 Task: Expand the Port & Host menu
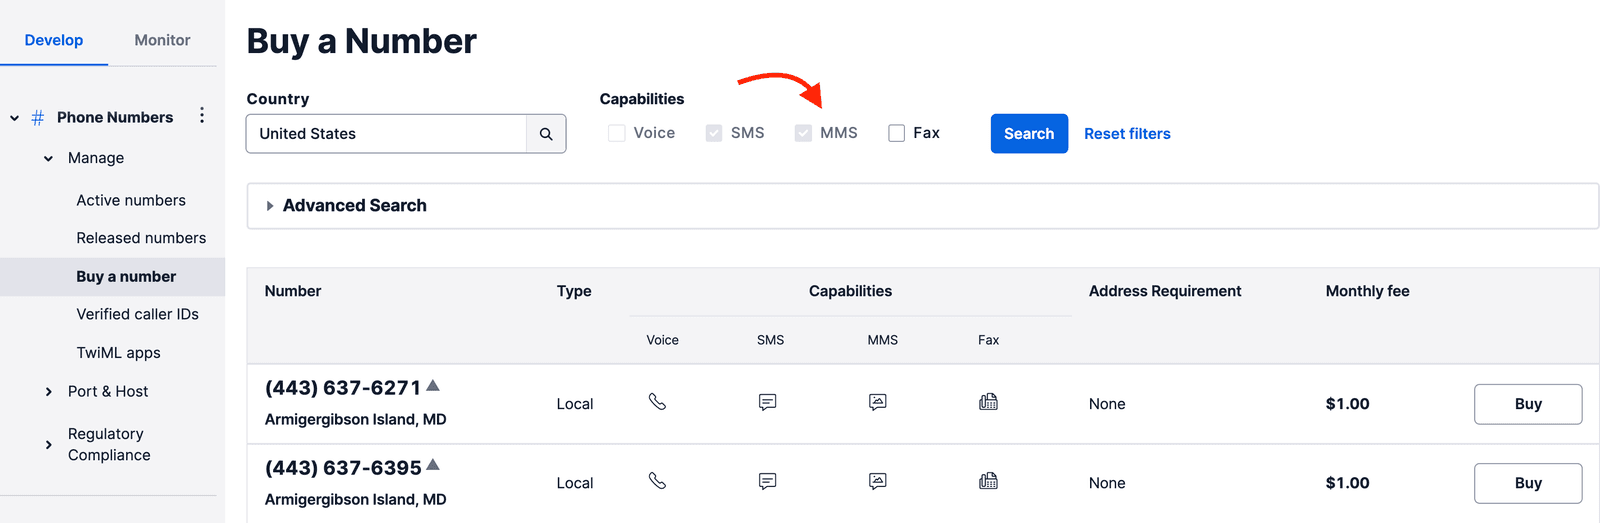point(49,392)
